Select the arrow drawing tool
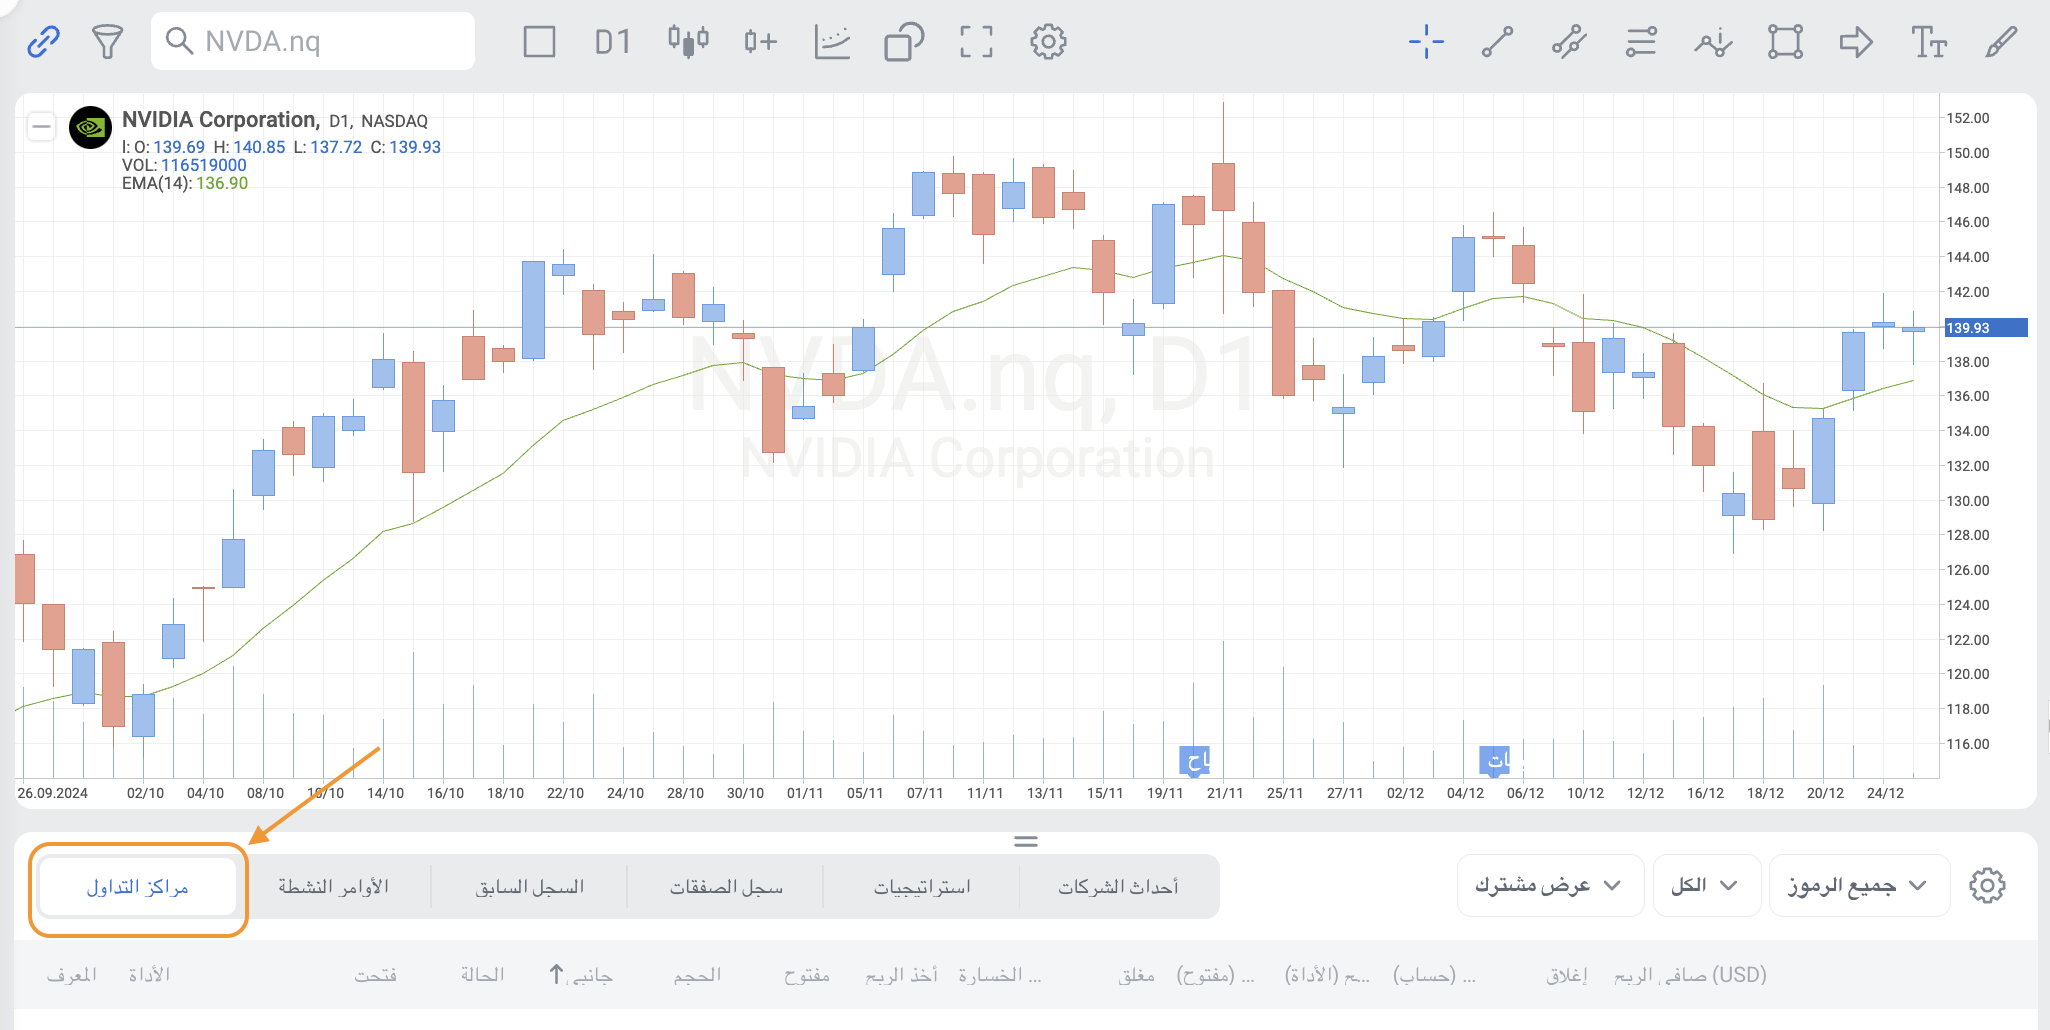Screen dimensions: 2050x1030 click(x=1856, y=42)
